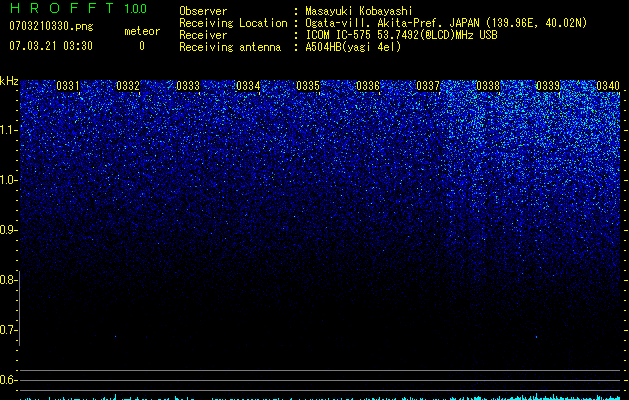This screenshot has height=400, width=629.
Task: Click the meteor count label
Action: click(142, 31)
